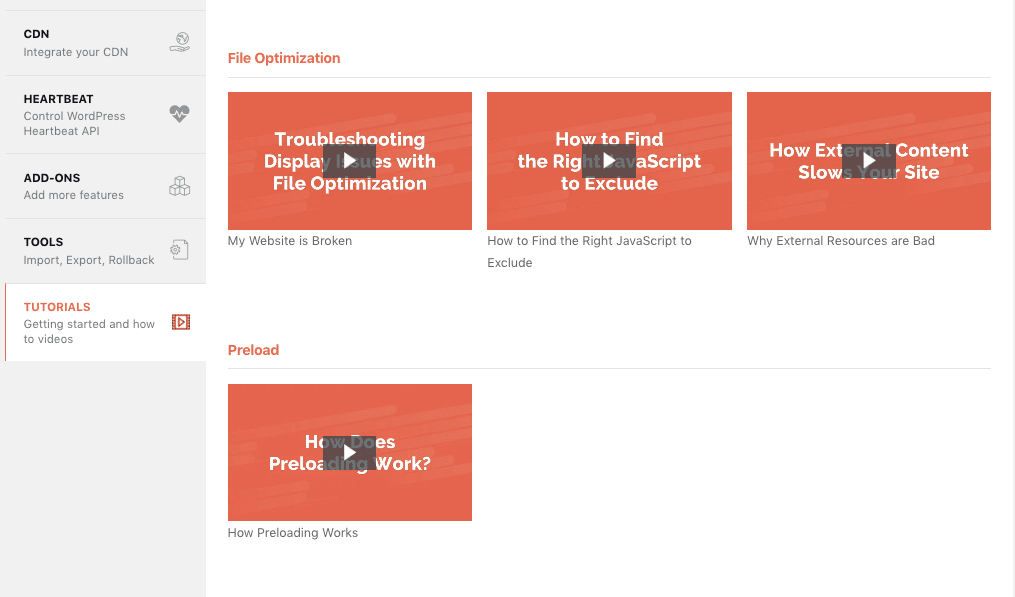1015x597 pixels.
Task: Click the How External Content Slows Your Site thumbnail
Action: click(868, 160)
